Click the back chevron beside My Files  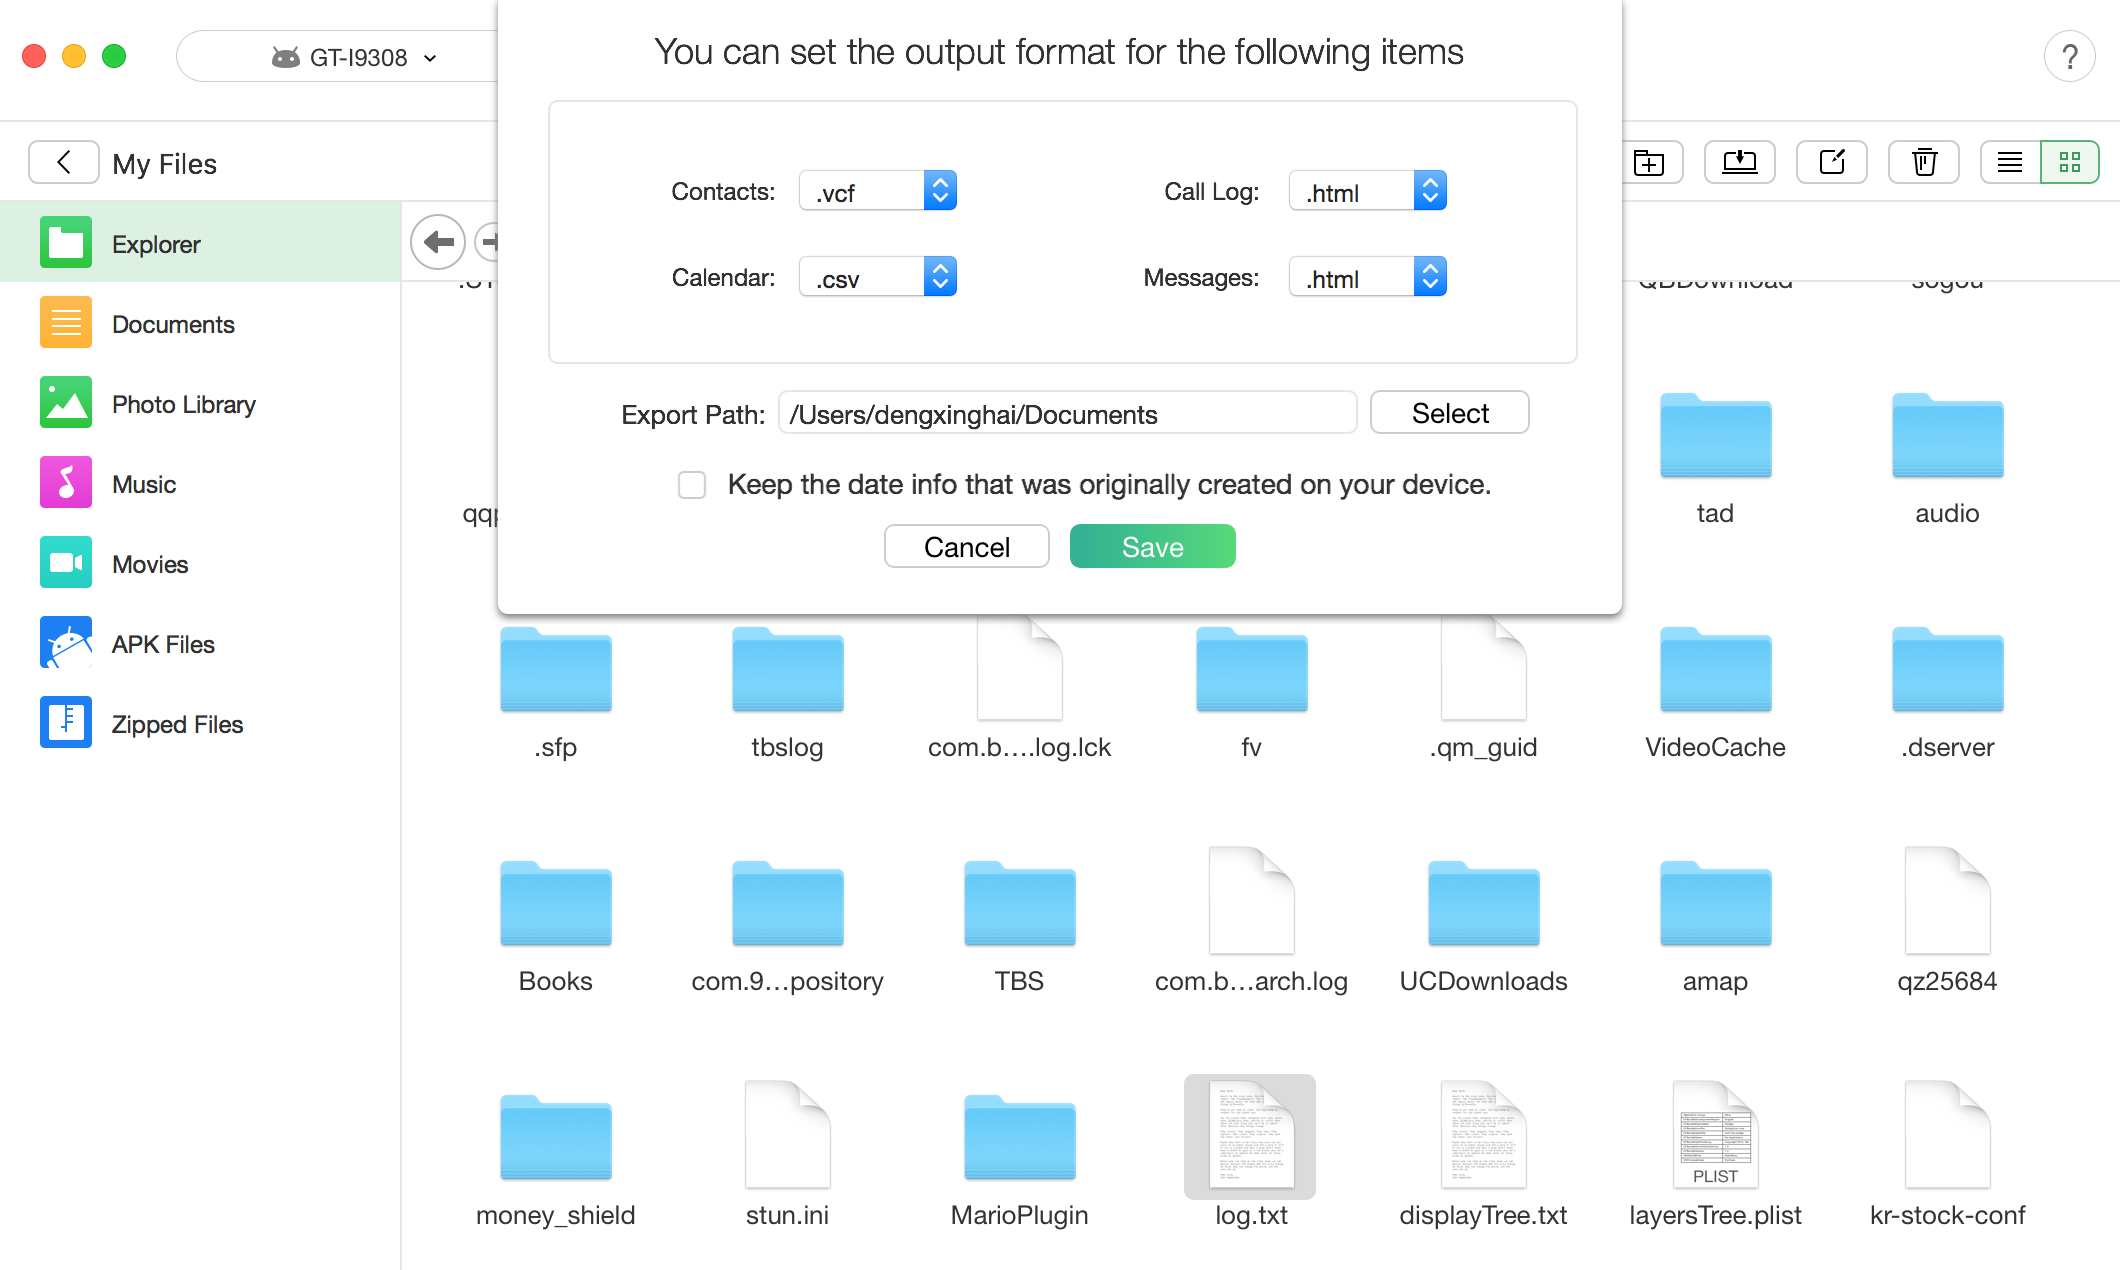pyautogui.click(x=64, y=162)
